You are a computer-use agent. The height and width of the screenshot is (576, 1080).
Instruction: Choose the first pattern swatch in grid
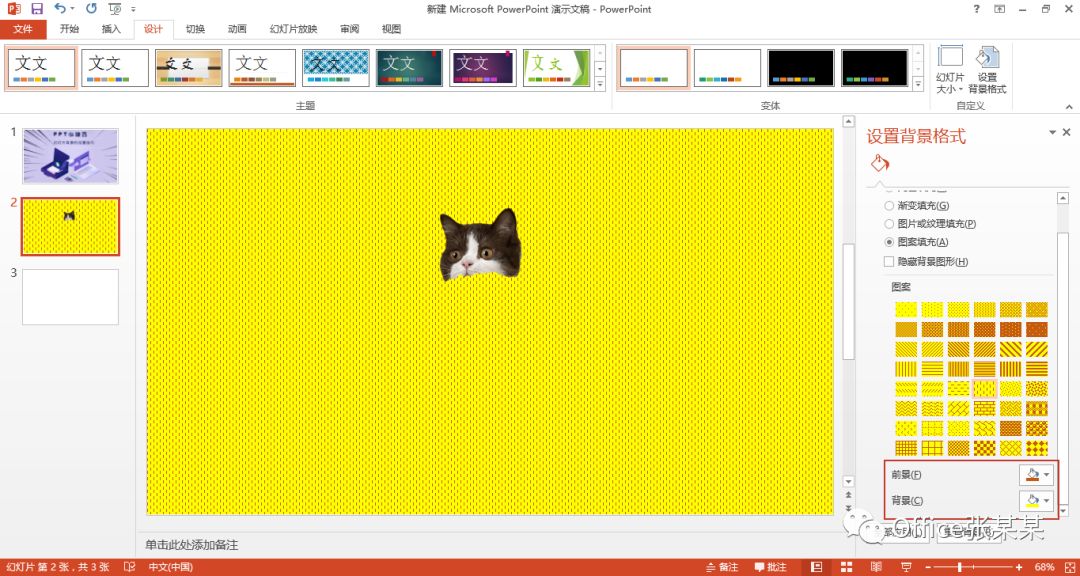[906, 309]
